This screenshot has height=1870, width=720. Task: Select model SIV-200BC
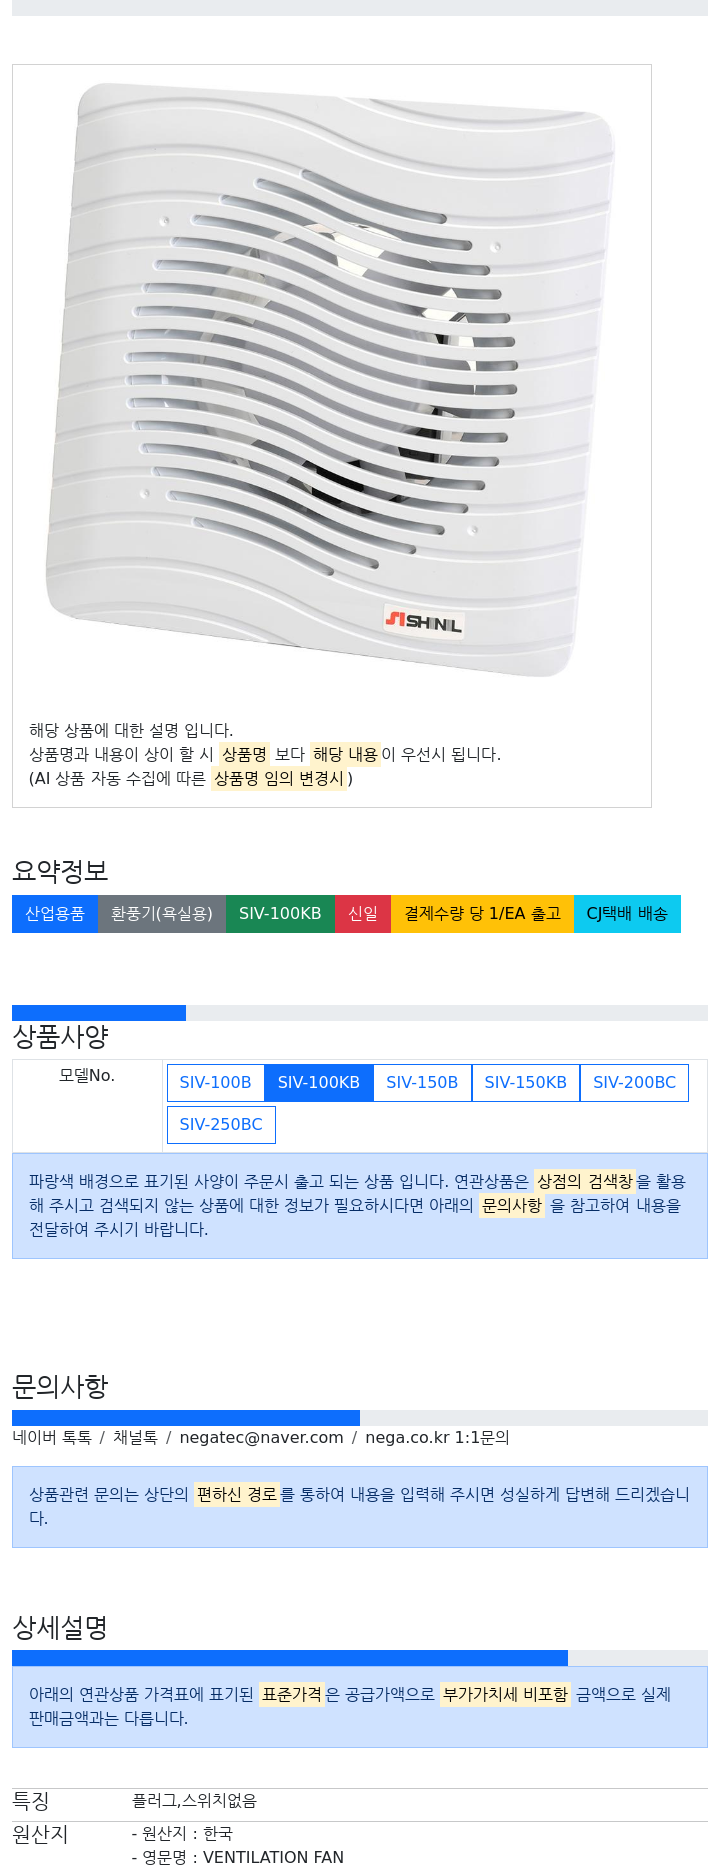tap(634, 1083)
